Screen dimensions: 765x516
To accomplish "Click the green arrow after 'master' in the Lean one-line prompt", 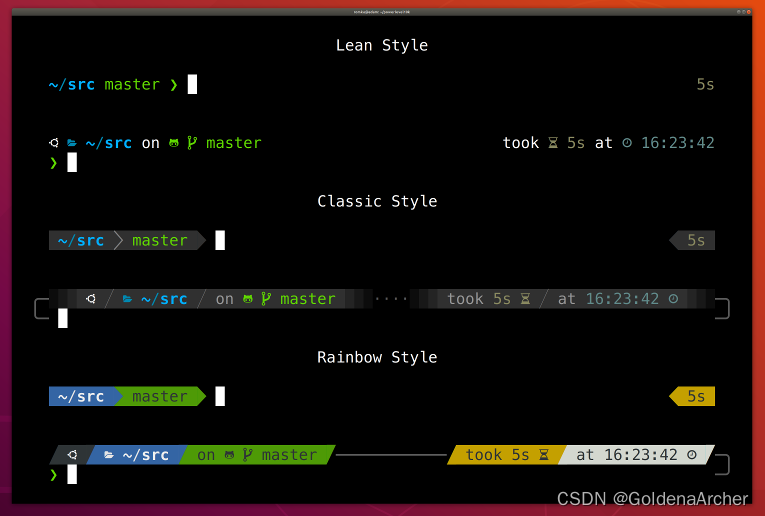I will pyautogui.click(x=174, y=85).
